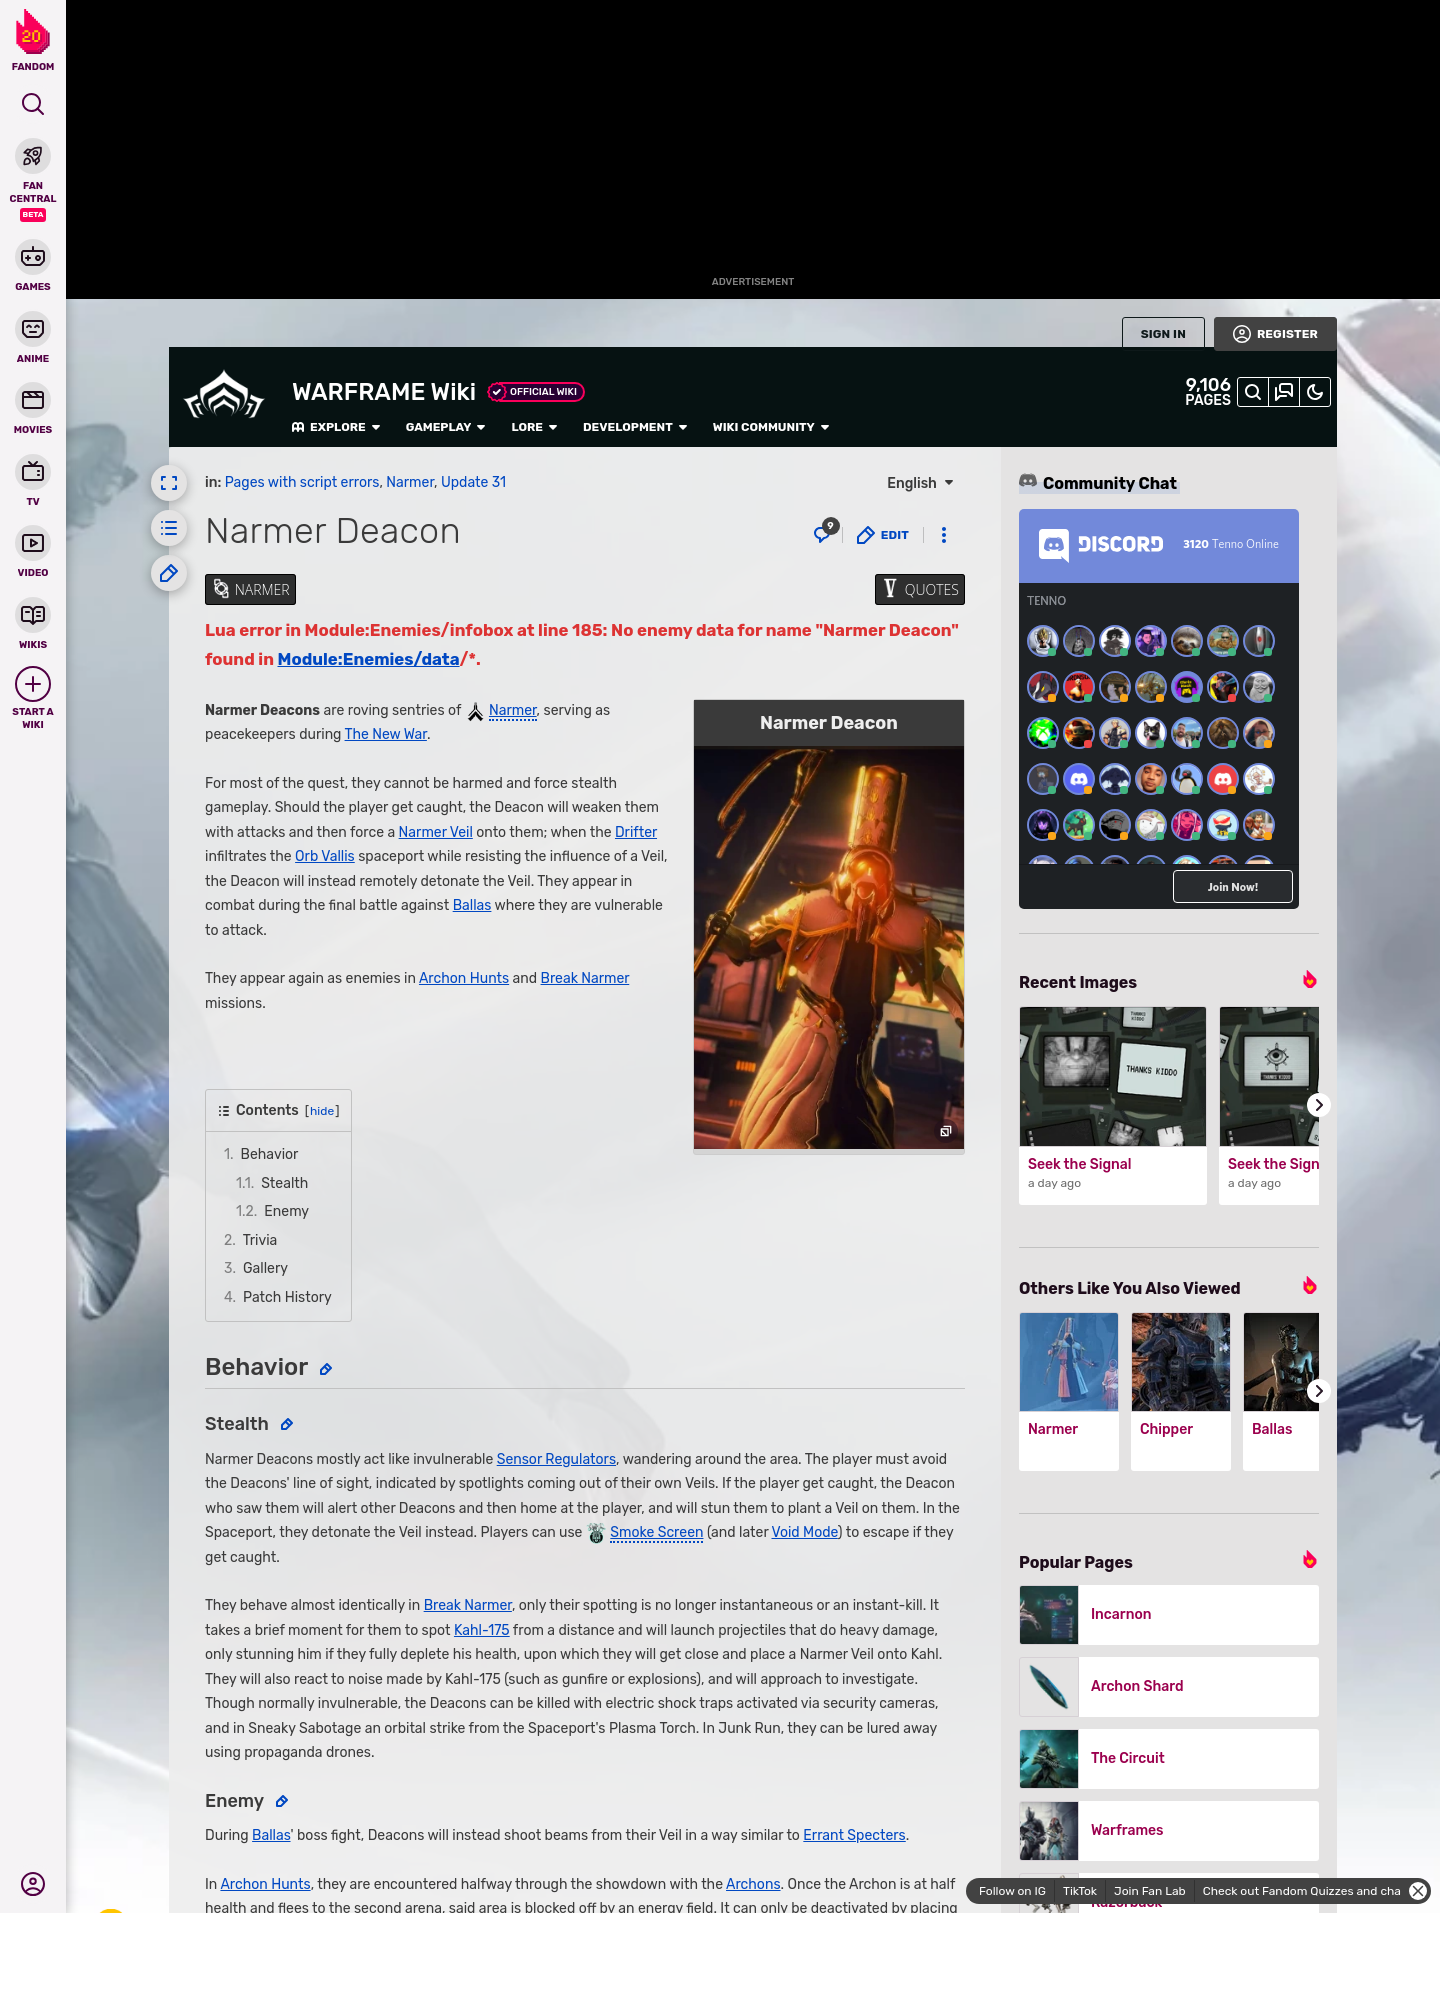Open search from the left sidebar

click(33, 104)
